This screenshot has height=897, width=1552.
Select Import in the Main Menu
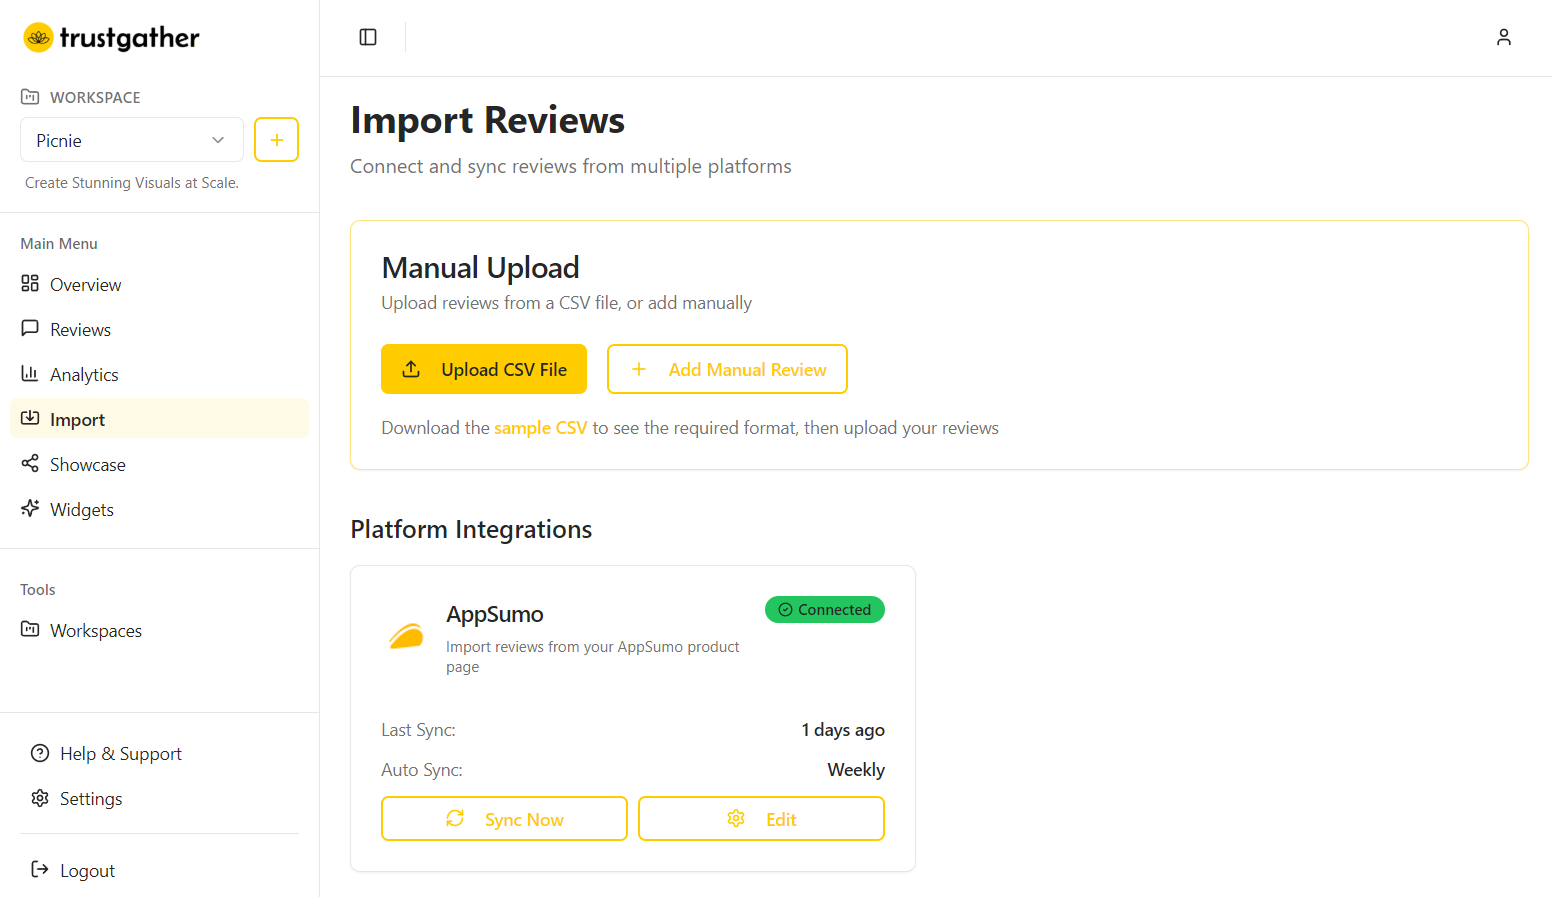(77, 419)
